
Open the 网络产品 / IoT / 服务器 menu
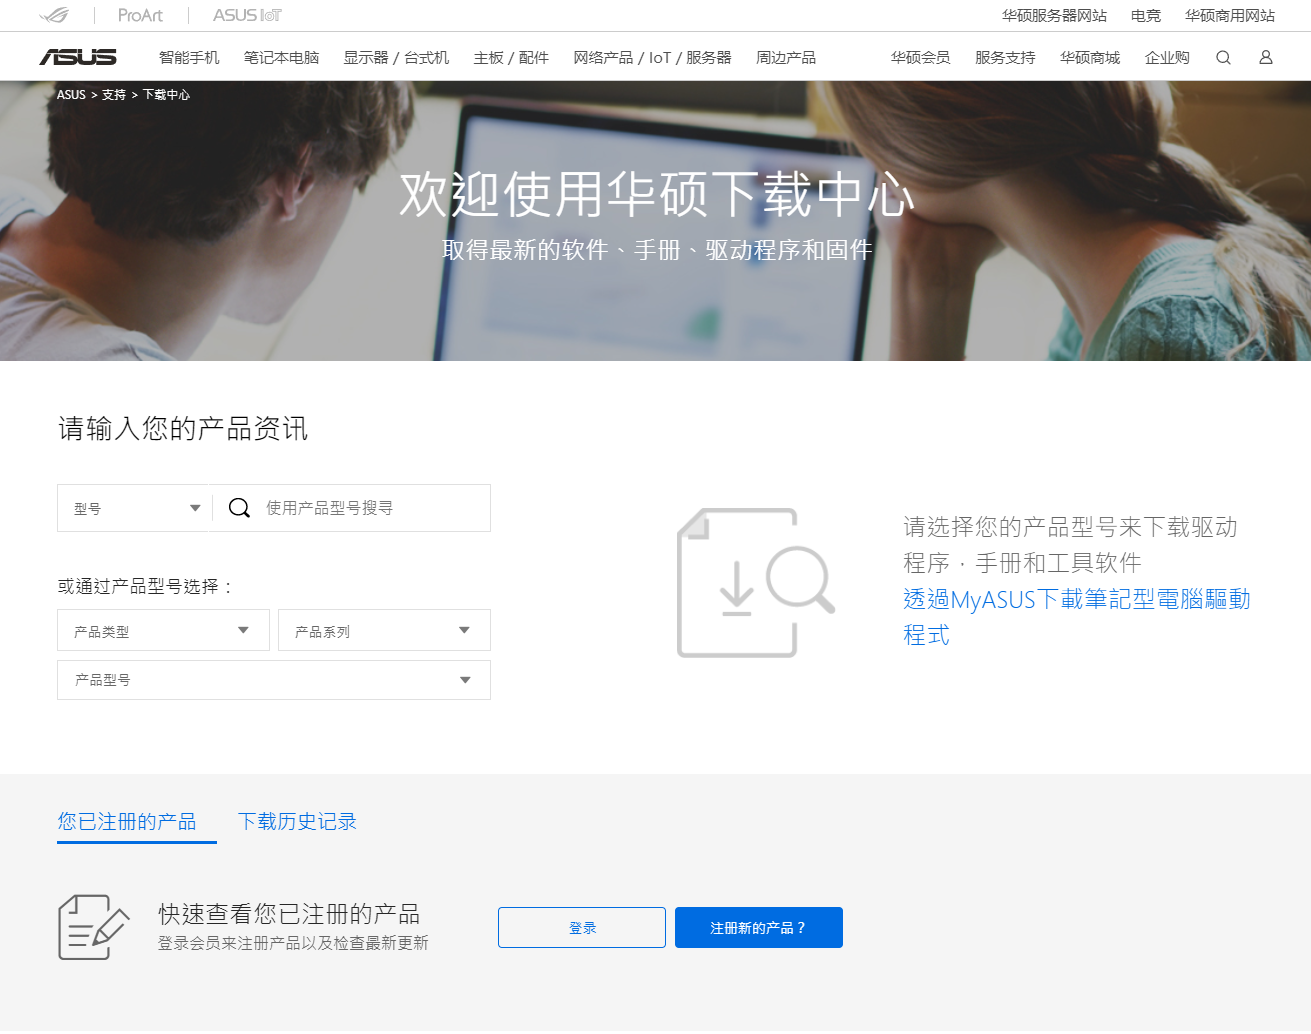coord(652,57)
